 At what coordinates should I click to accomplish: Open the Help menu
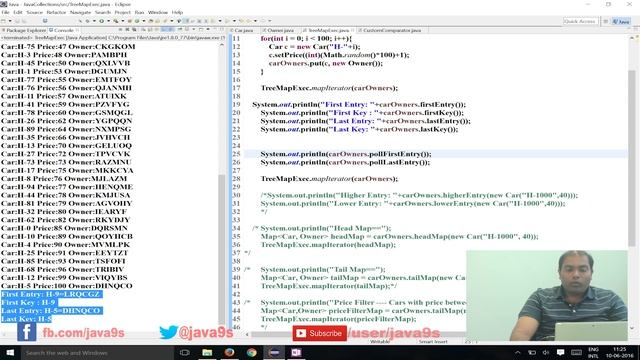point(177,12)
